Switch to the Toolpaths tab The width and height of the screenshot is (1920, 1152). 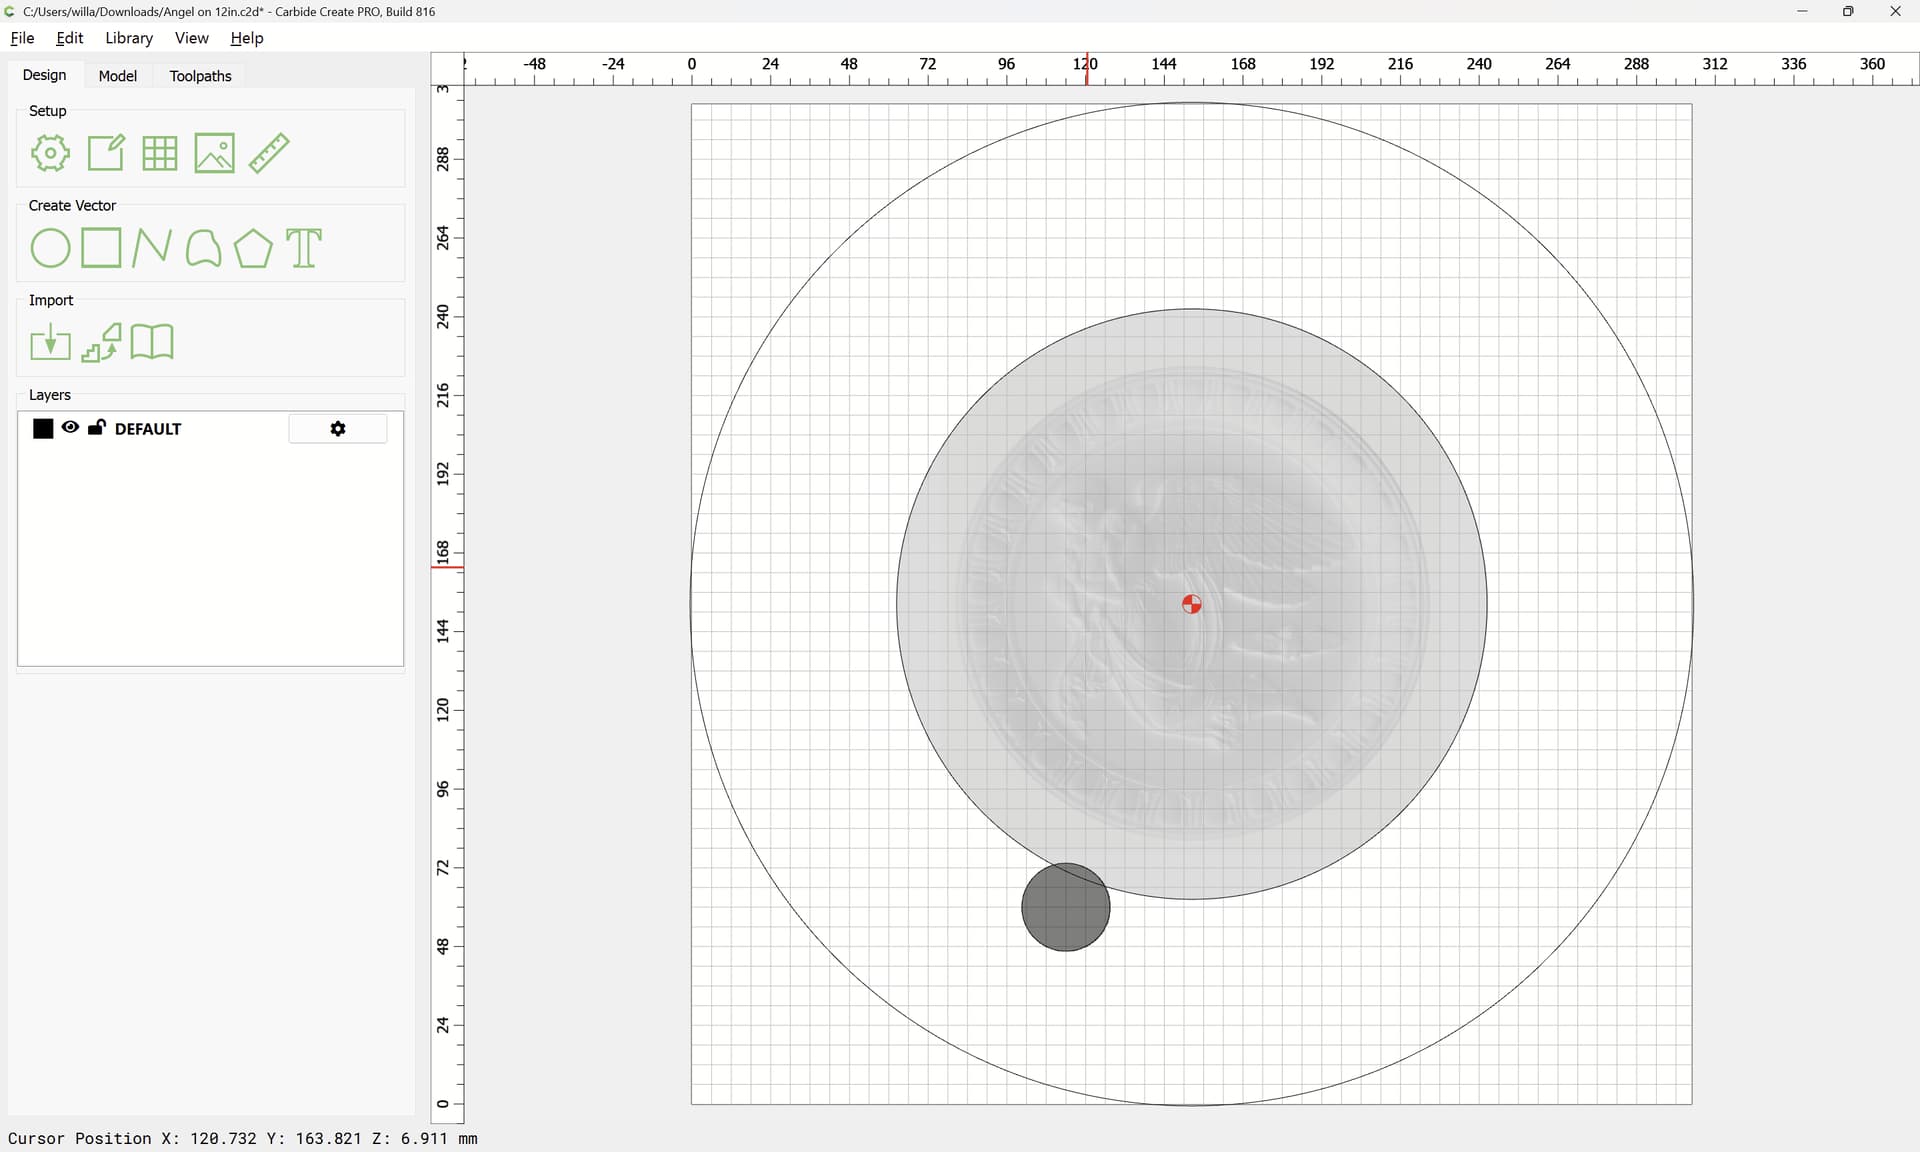click(200, 76)
